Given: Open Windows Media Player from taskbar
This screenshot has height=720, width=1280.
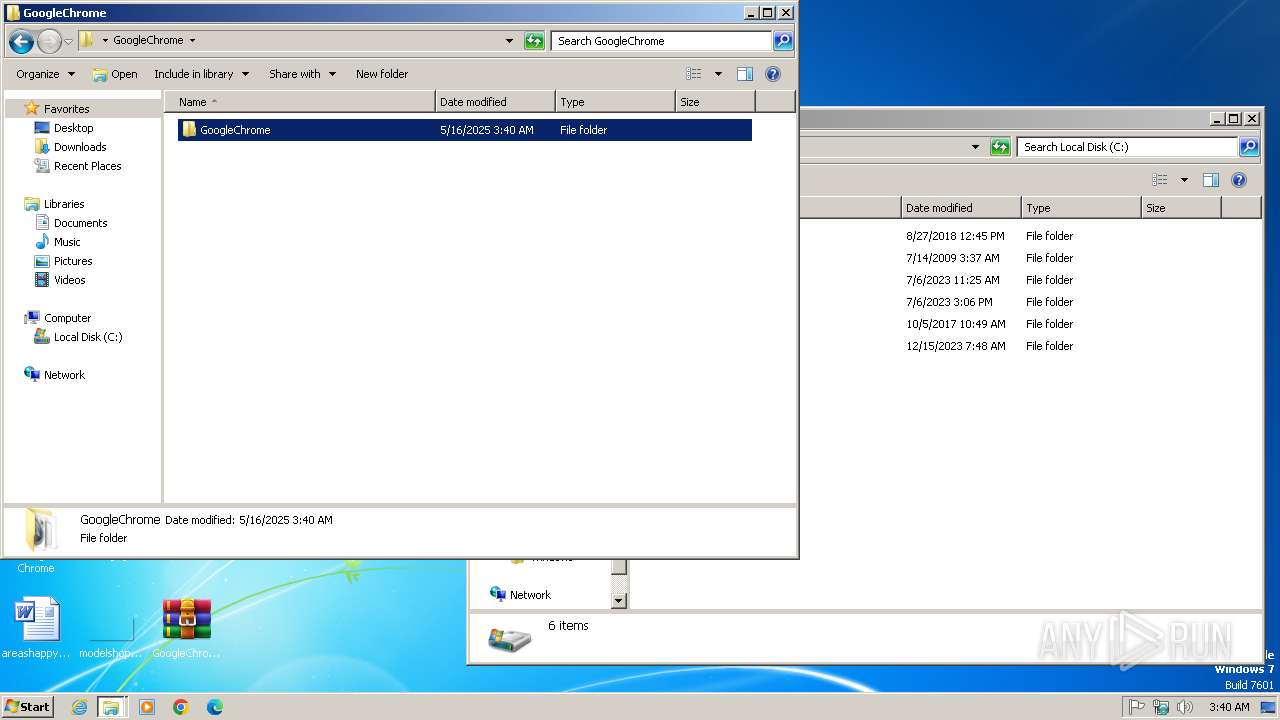Looking at the screenshot, I should pos(147,707).
